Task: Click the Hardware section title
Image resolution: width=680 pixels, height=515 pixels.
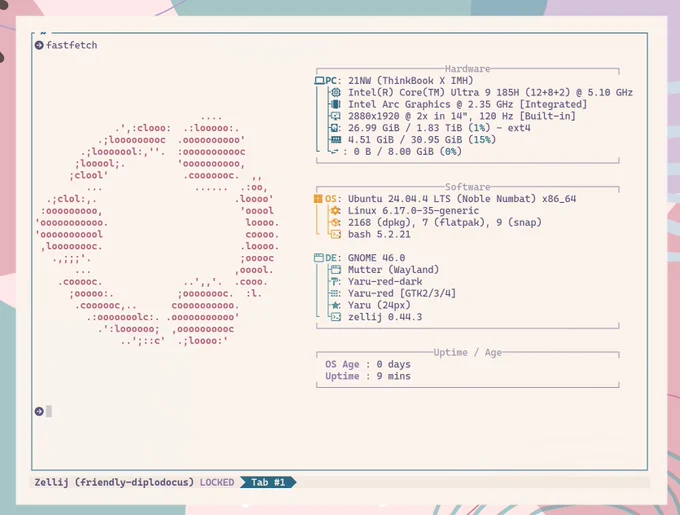Action: [x=468, y=69]
